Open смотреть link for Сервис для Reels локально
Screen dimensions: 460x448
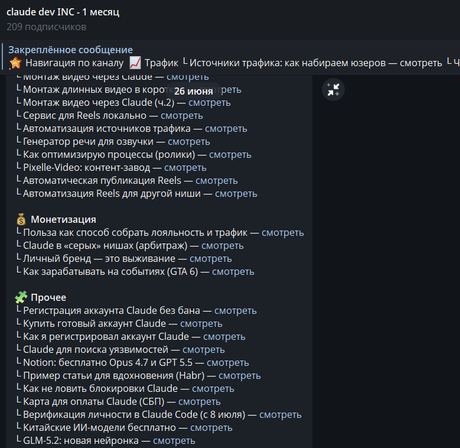[182, 115]
